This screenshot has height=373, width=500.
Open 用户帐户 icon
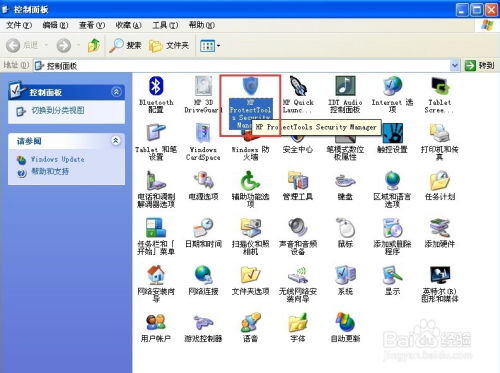click(156, 322)
